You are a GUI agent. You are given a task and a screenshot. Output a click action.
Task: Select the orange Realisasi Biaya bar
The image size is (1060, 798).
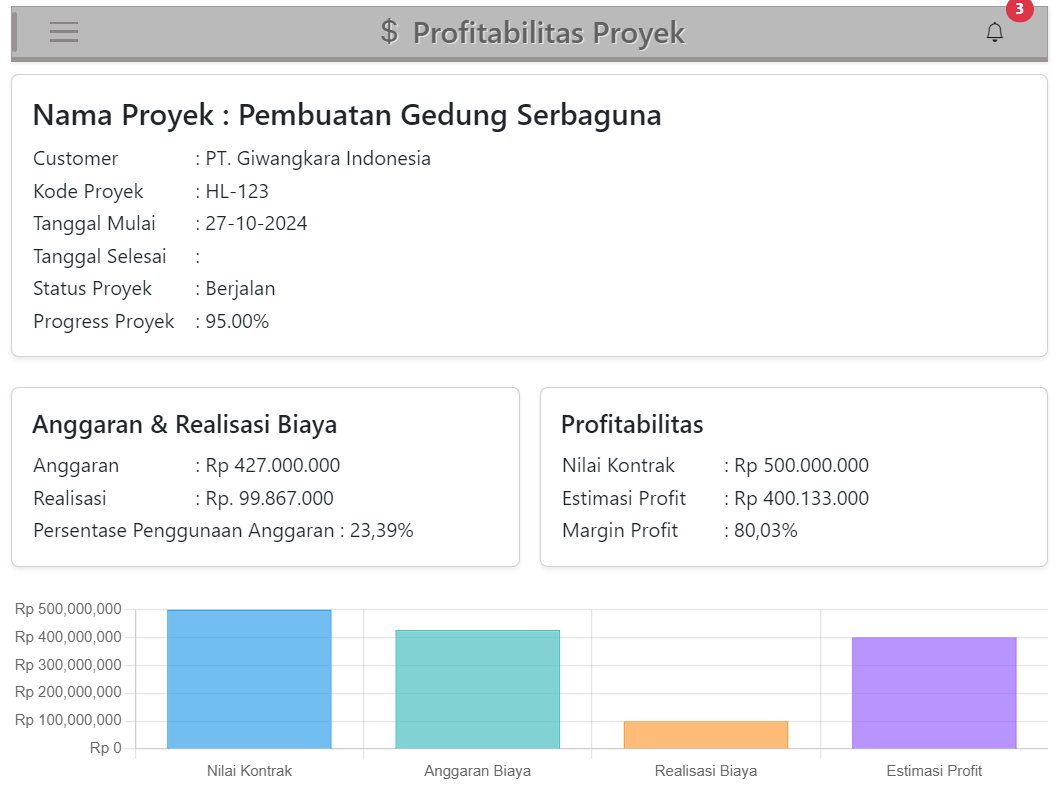coord(706,734)
